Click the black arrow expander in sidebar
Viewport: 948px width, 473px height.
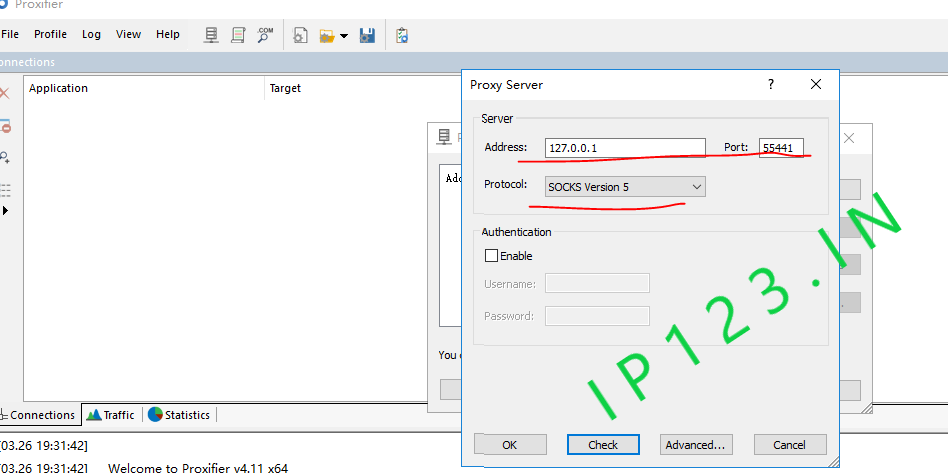click(5, 210)
